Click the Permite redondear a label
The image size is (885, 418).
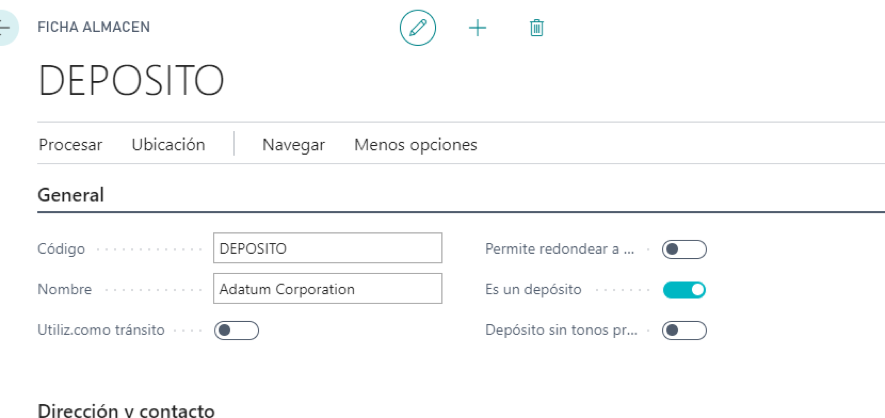(x=560, y=249)
